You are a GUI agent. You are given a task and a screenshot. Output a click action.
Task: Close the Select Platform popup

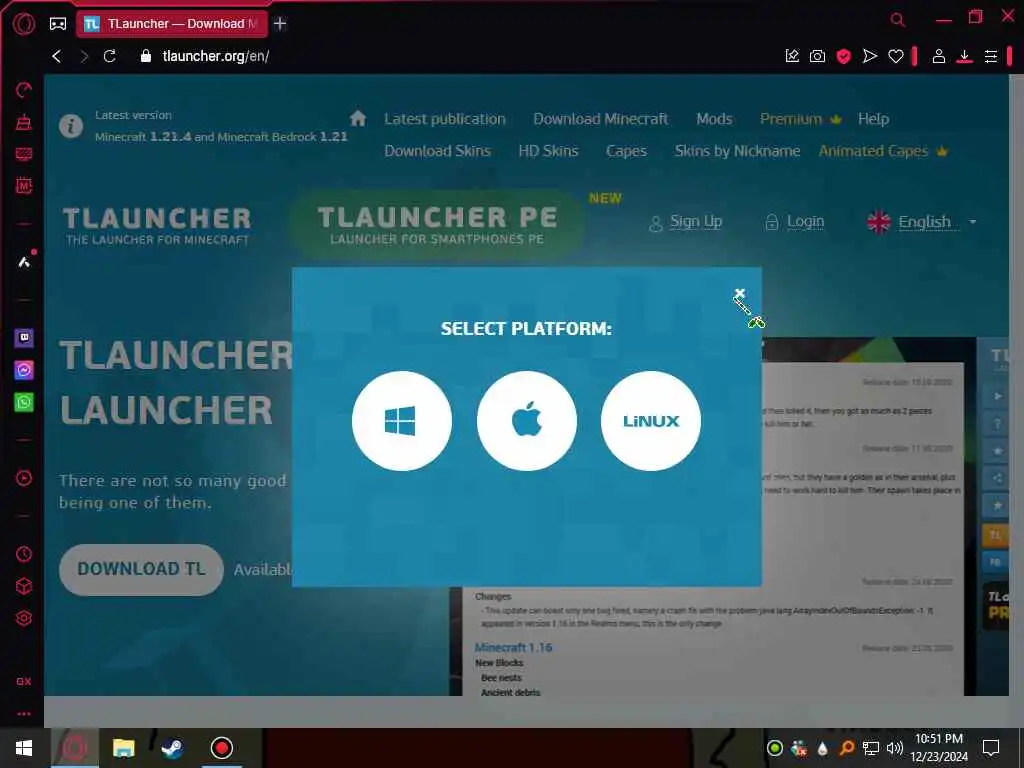coord(739,293)
